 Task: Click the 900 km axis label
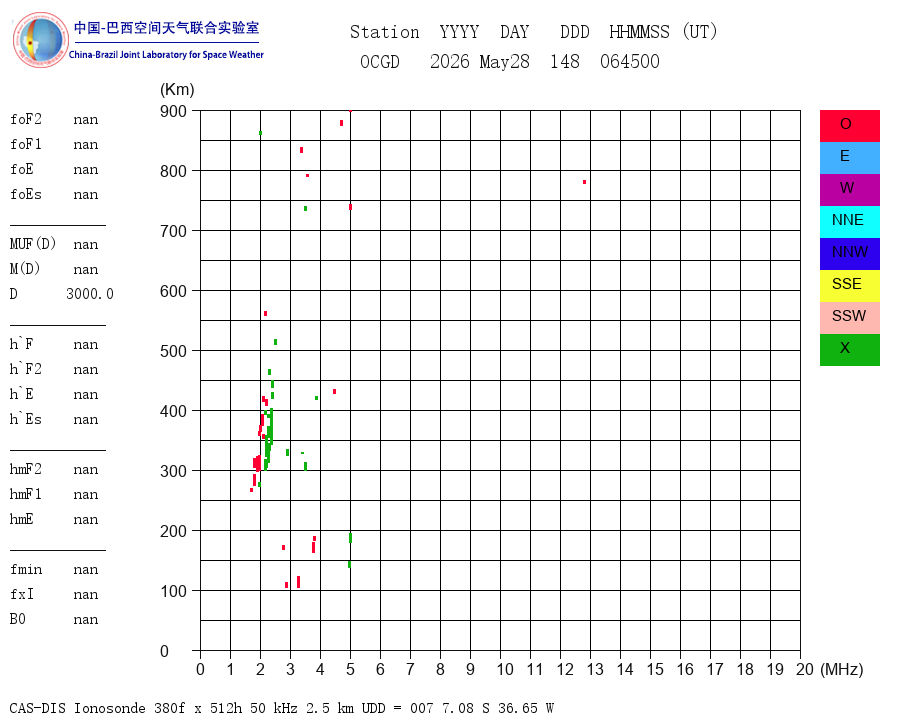173,111
